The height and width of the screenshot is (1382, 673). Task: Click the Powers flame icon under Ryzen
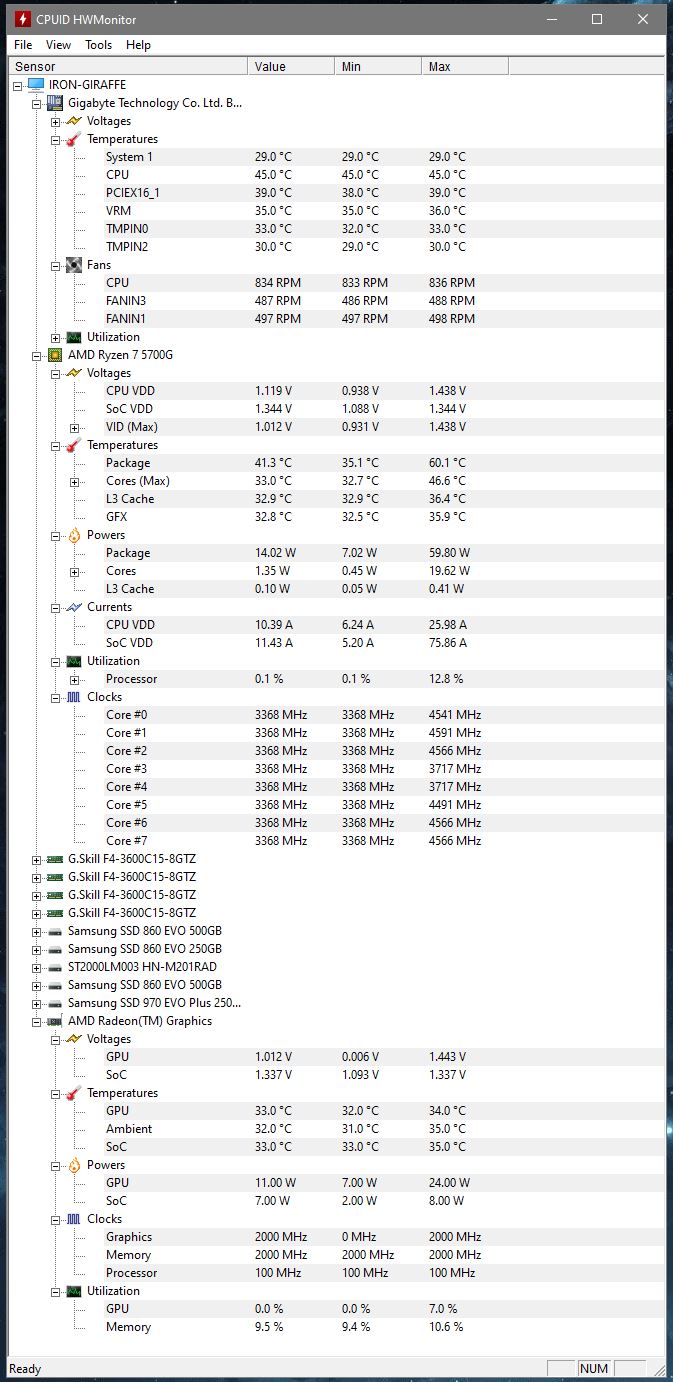(74, 535)
